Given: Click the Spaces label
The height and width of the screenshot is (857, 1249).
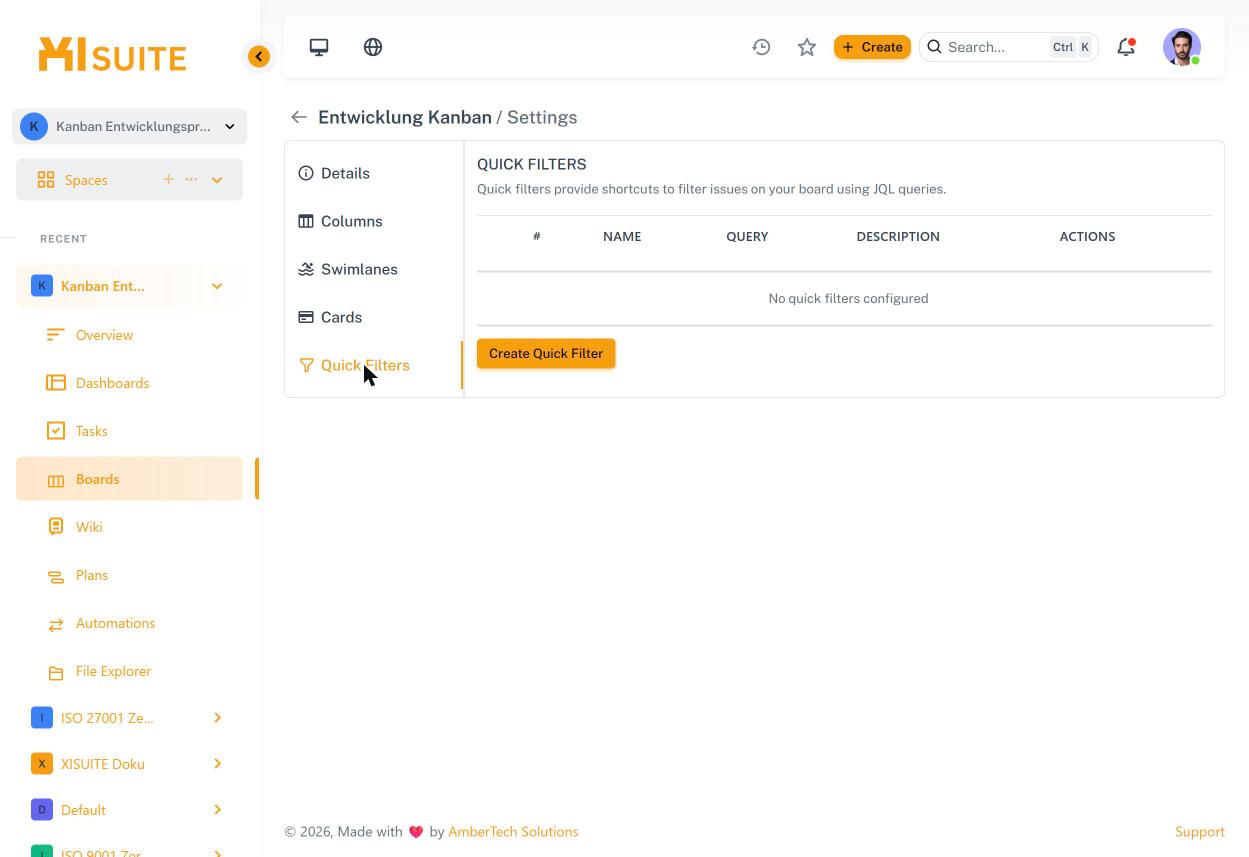Looking at the screenshot, I should [86, 180].
